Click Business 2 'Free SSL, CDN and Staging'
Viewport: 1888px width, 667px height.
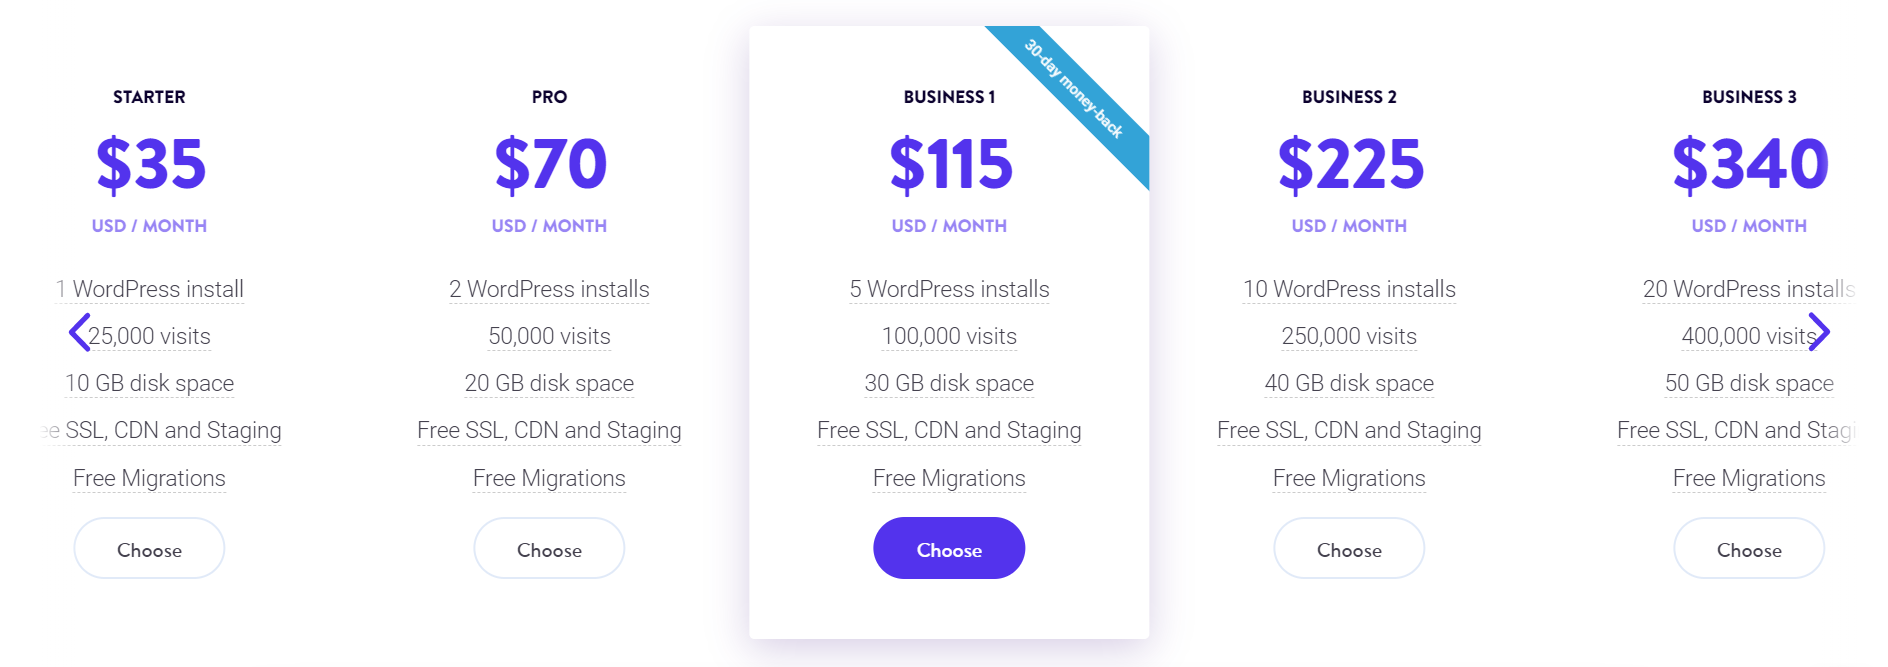(x=1349, y=430)
